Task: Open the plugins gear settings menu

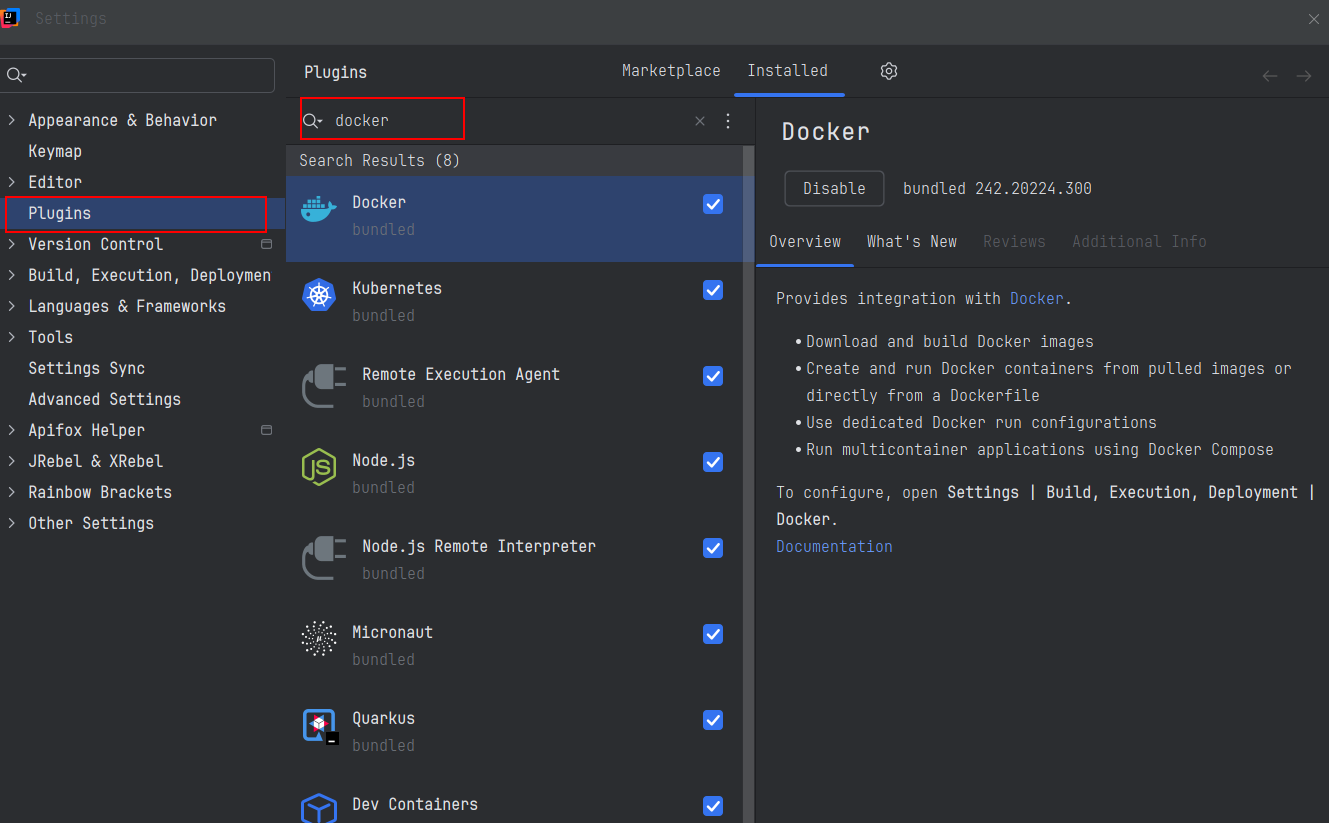Action: (889, 71)
